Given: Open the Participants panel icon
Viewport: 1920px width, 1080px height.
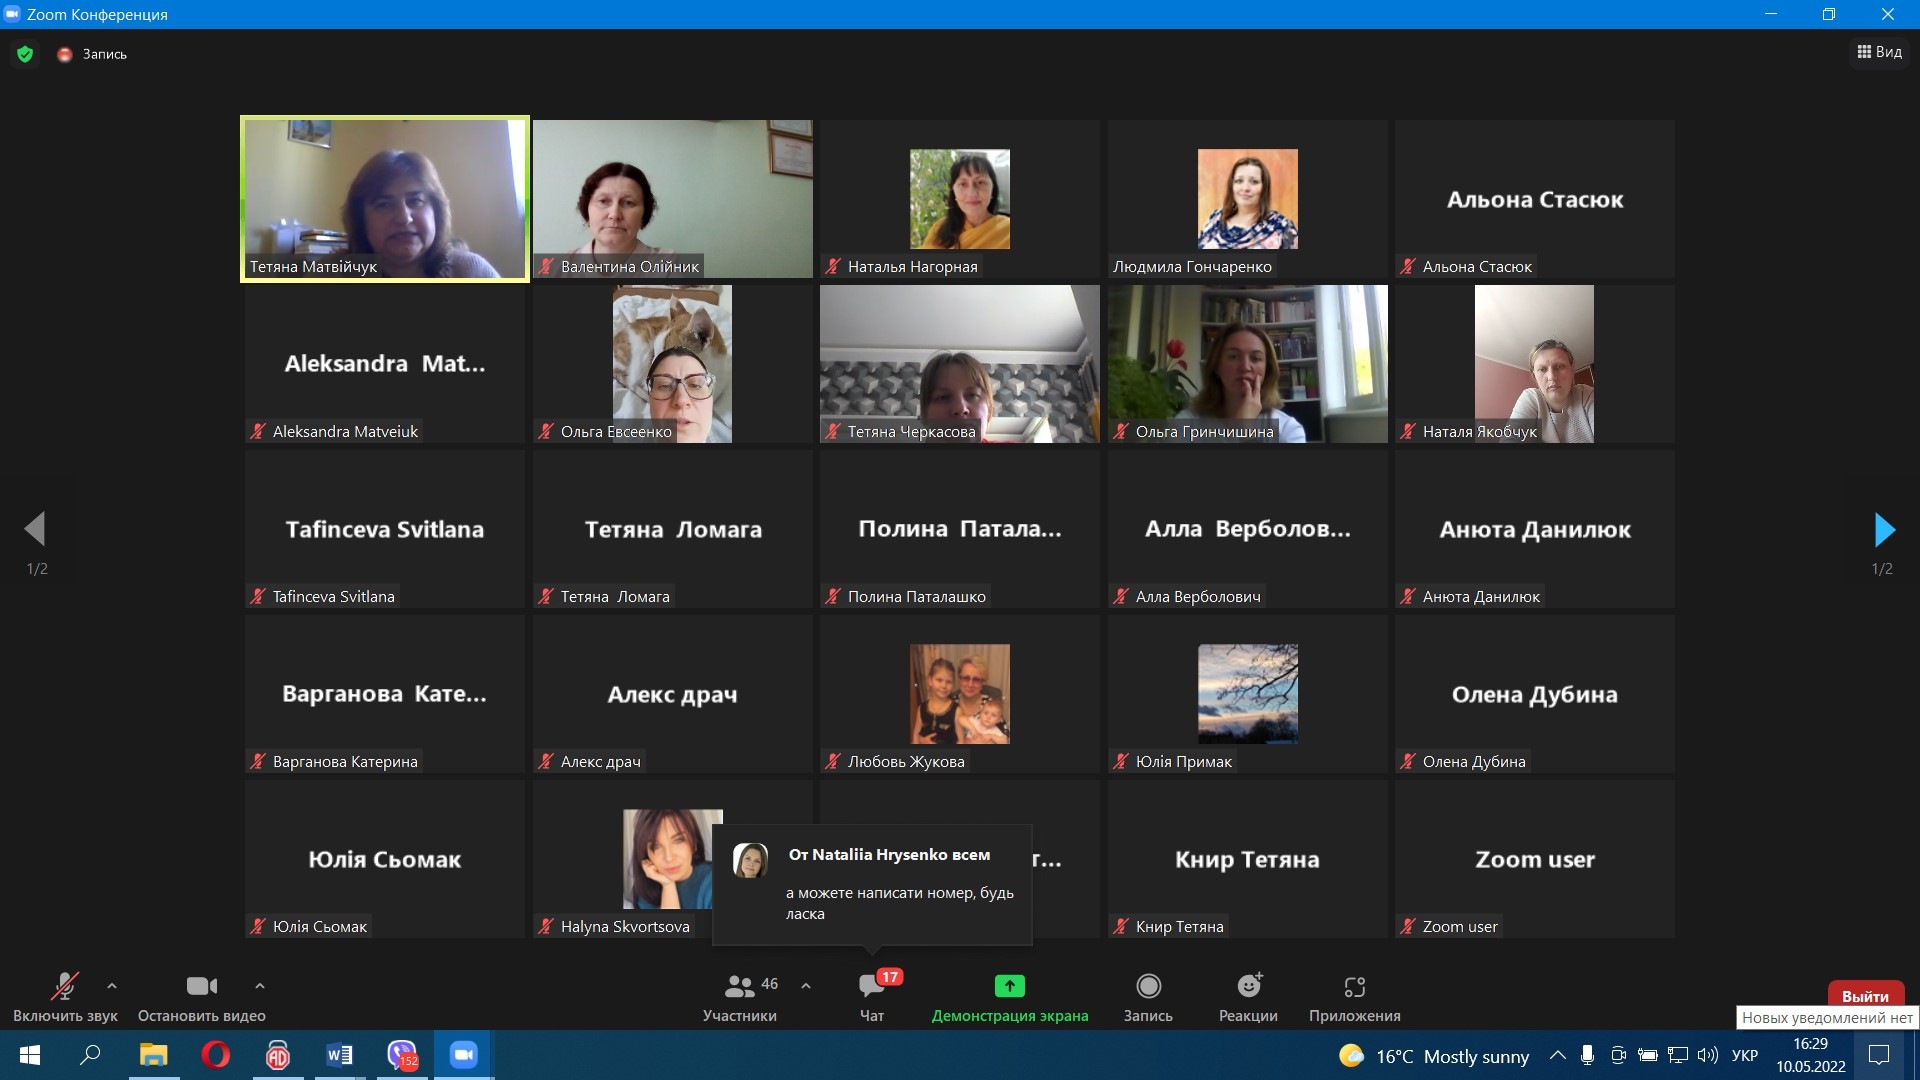Looking at the screenshot, I should [739, 987].
